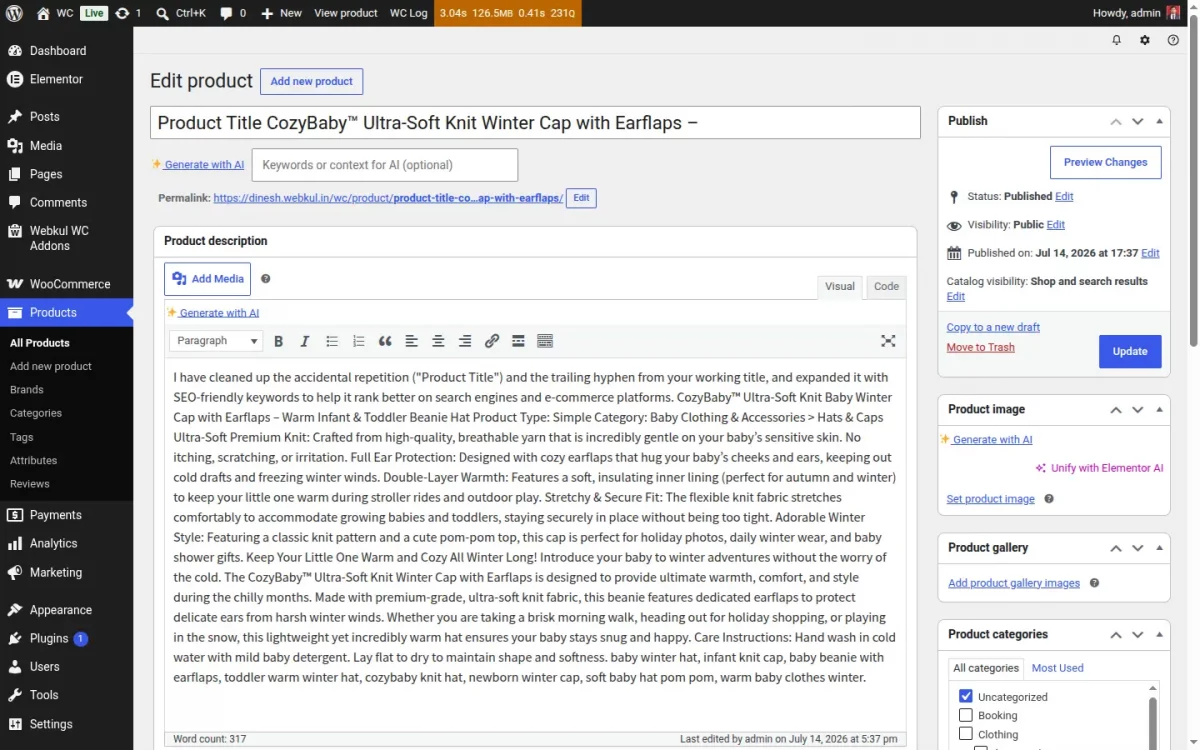Focus the AI keywords input field
This screenshot has width=1200, height=750.
pyautogui.click(x=385, y=165)
